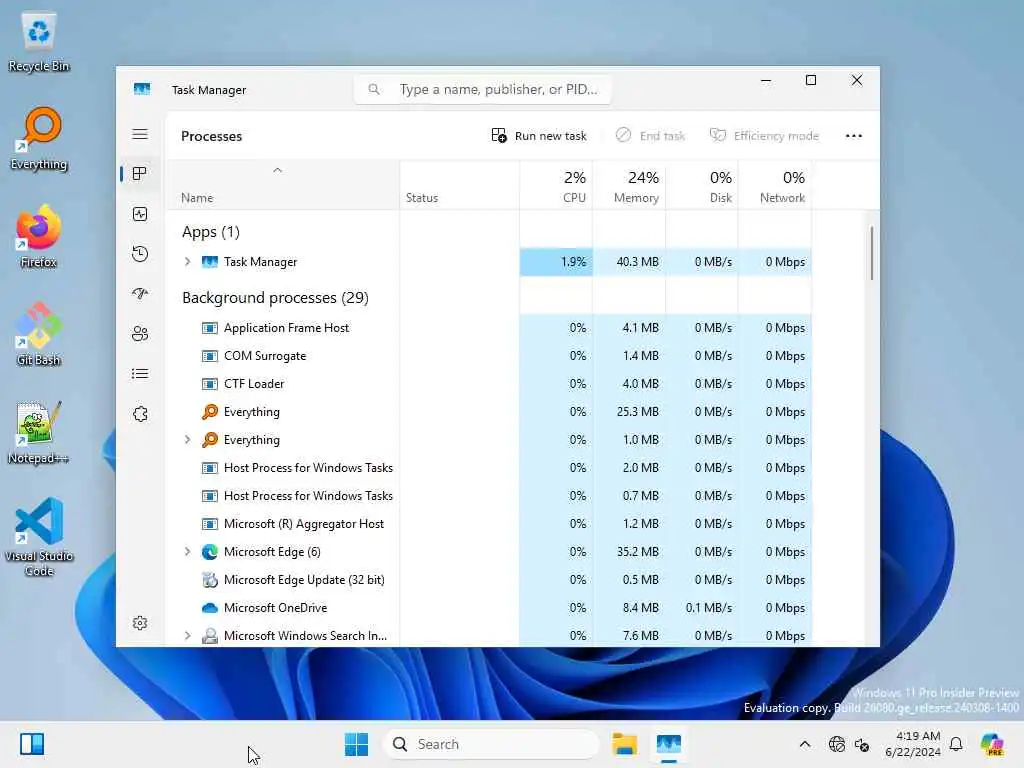Open the Everything desktop shortcut
The image size is (1024, 768).
click(39, 139)
